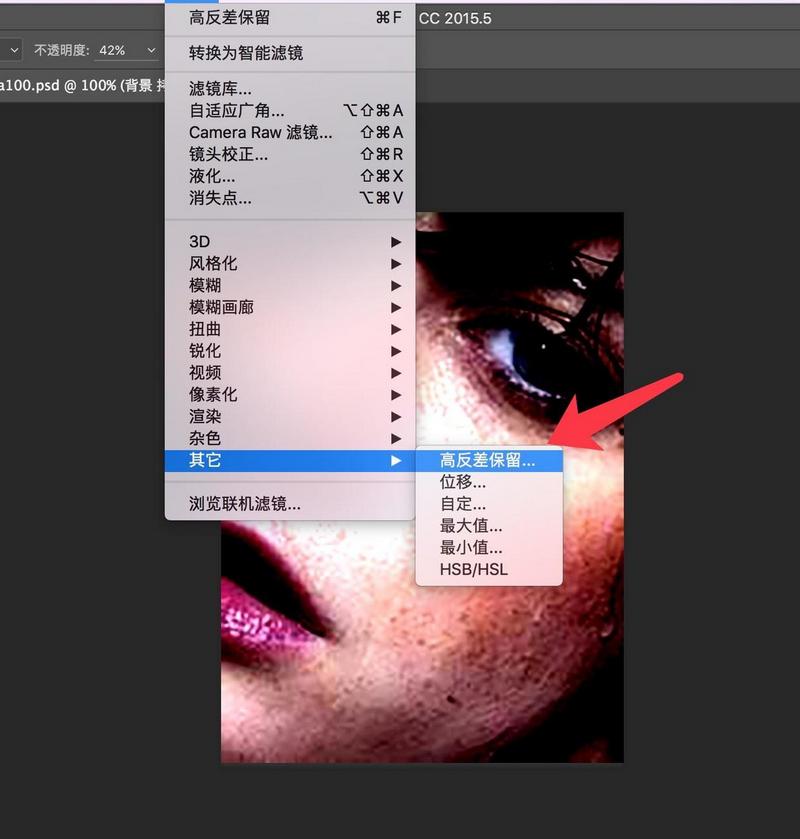Screen dimensions: 800x839
Task: Select 镜头校正 (Lens Correction)
Action: click(x=211, y=154)
